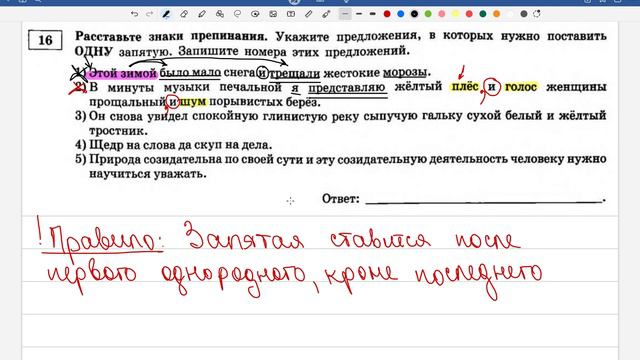Choose the medium stroke width

pyautogui.click(x=359, y=14)
